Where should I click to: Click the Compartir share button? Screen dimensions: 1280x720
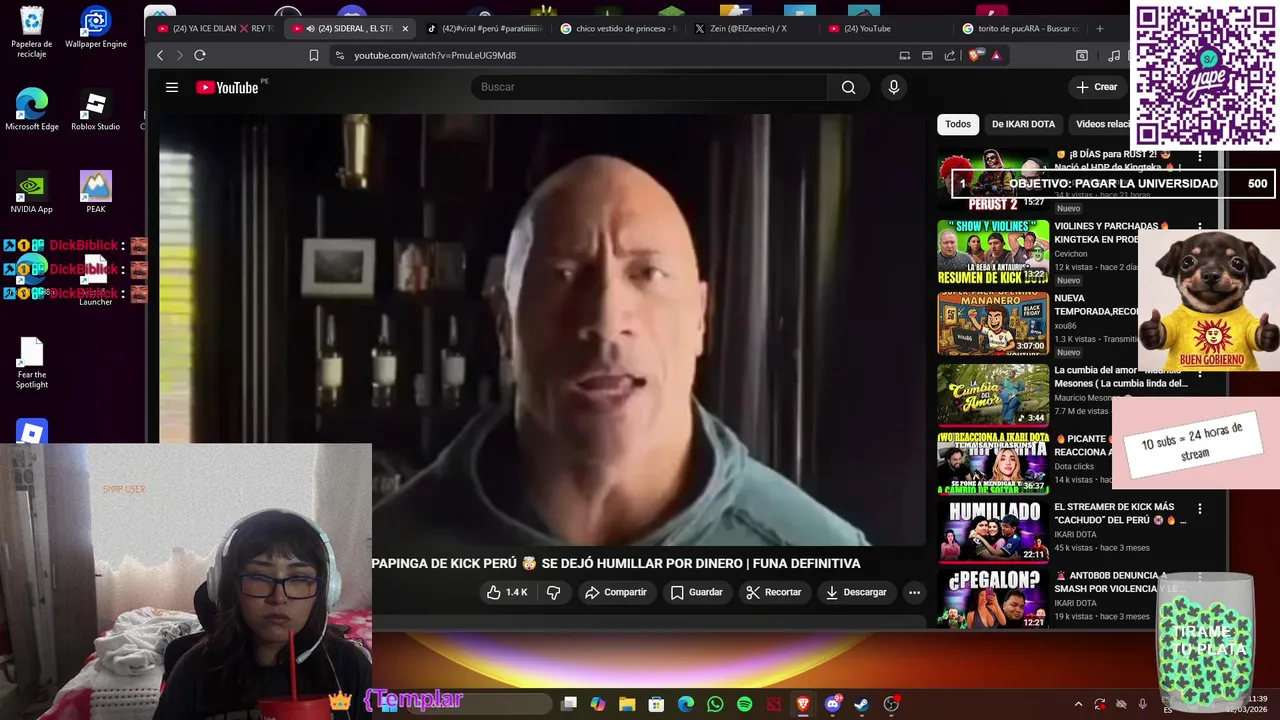point(616,592)
